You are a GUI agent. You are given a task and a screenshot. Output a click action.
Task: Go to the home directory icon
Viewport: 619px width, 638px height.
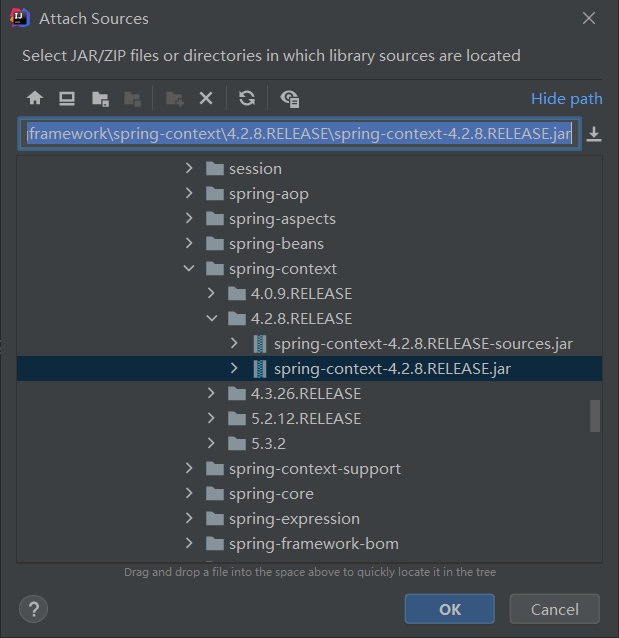coord(35,98)
